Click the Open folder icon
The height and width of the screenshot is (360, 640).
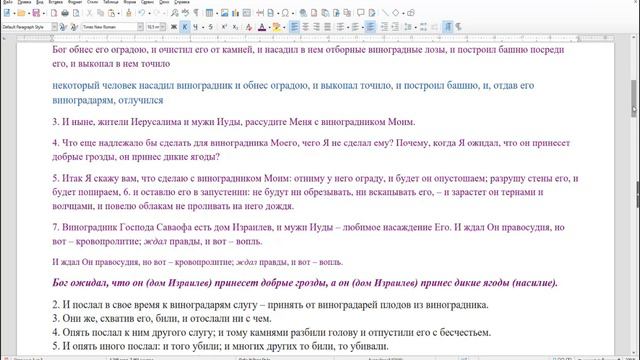click(x=21, y=13)
